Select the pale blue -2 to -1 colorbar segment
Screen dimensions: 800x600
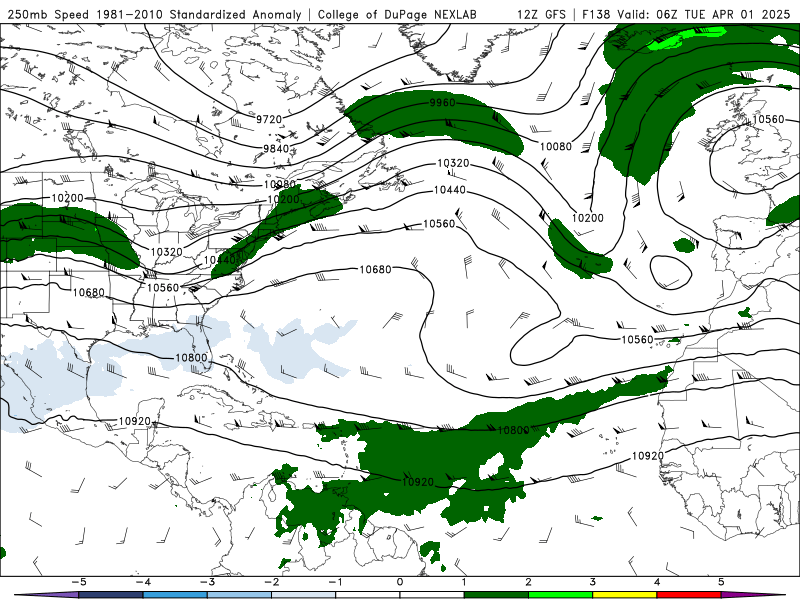click(x=304, y=595)
